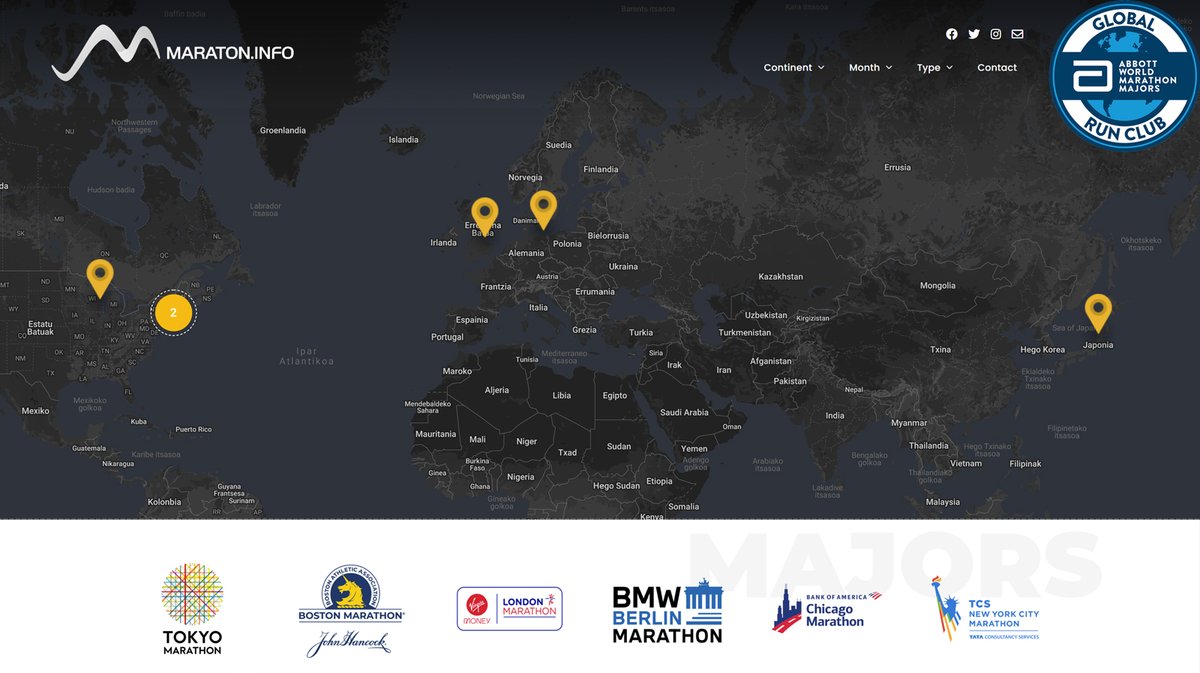Expand the Continent dropdown menu
Screen dimensions: 1200x673
(794, 68)
